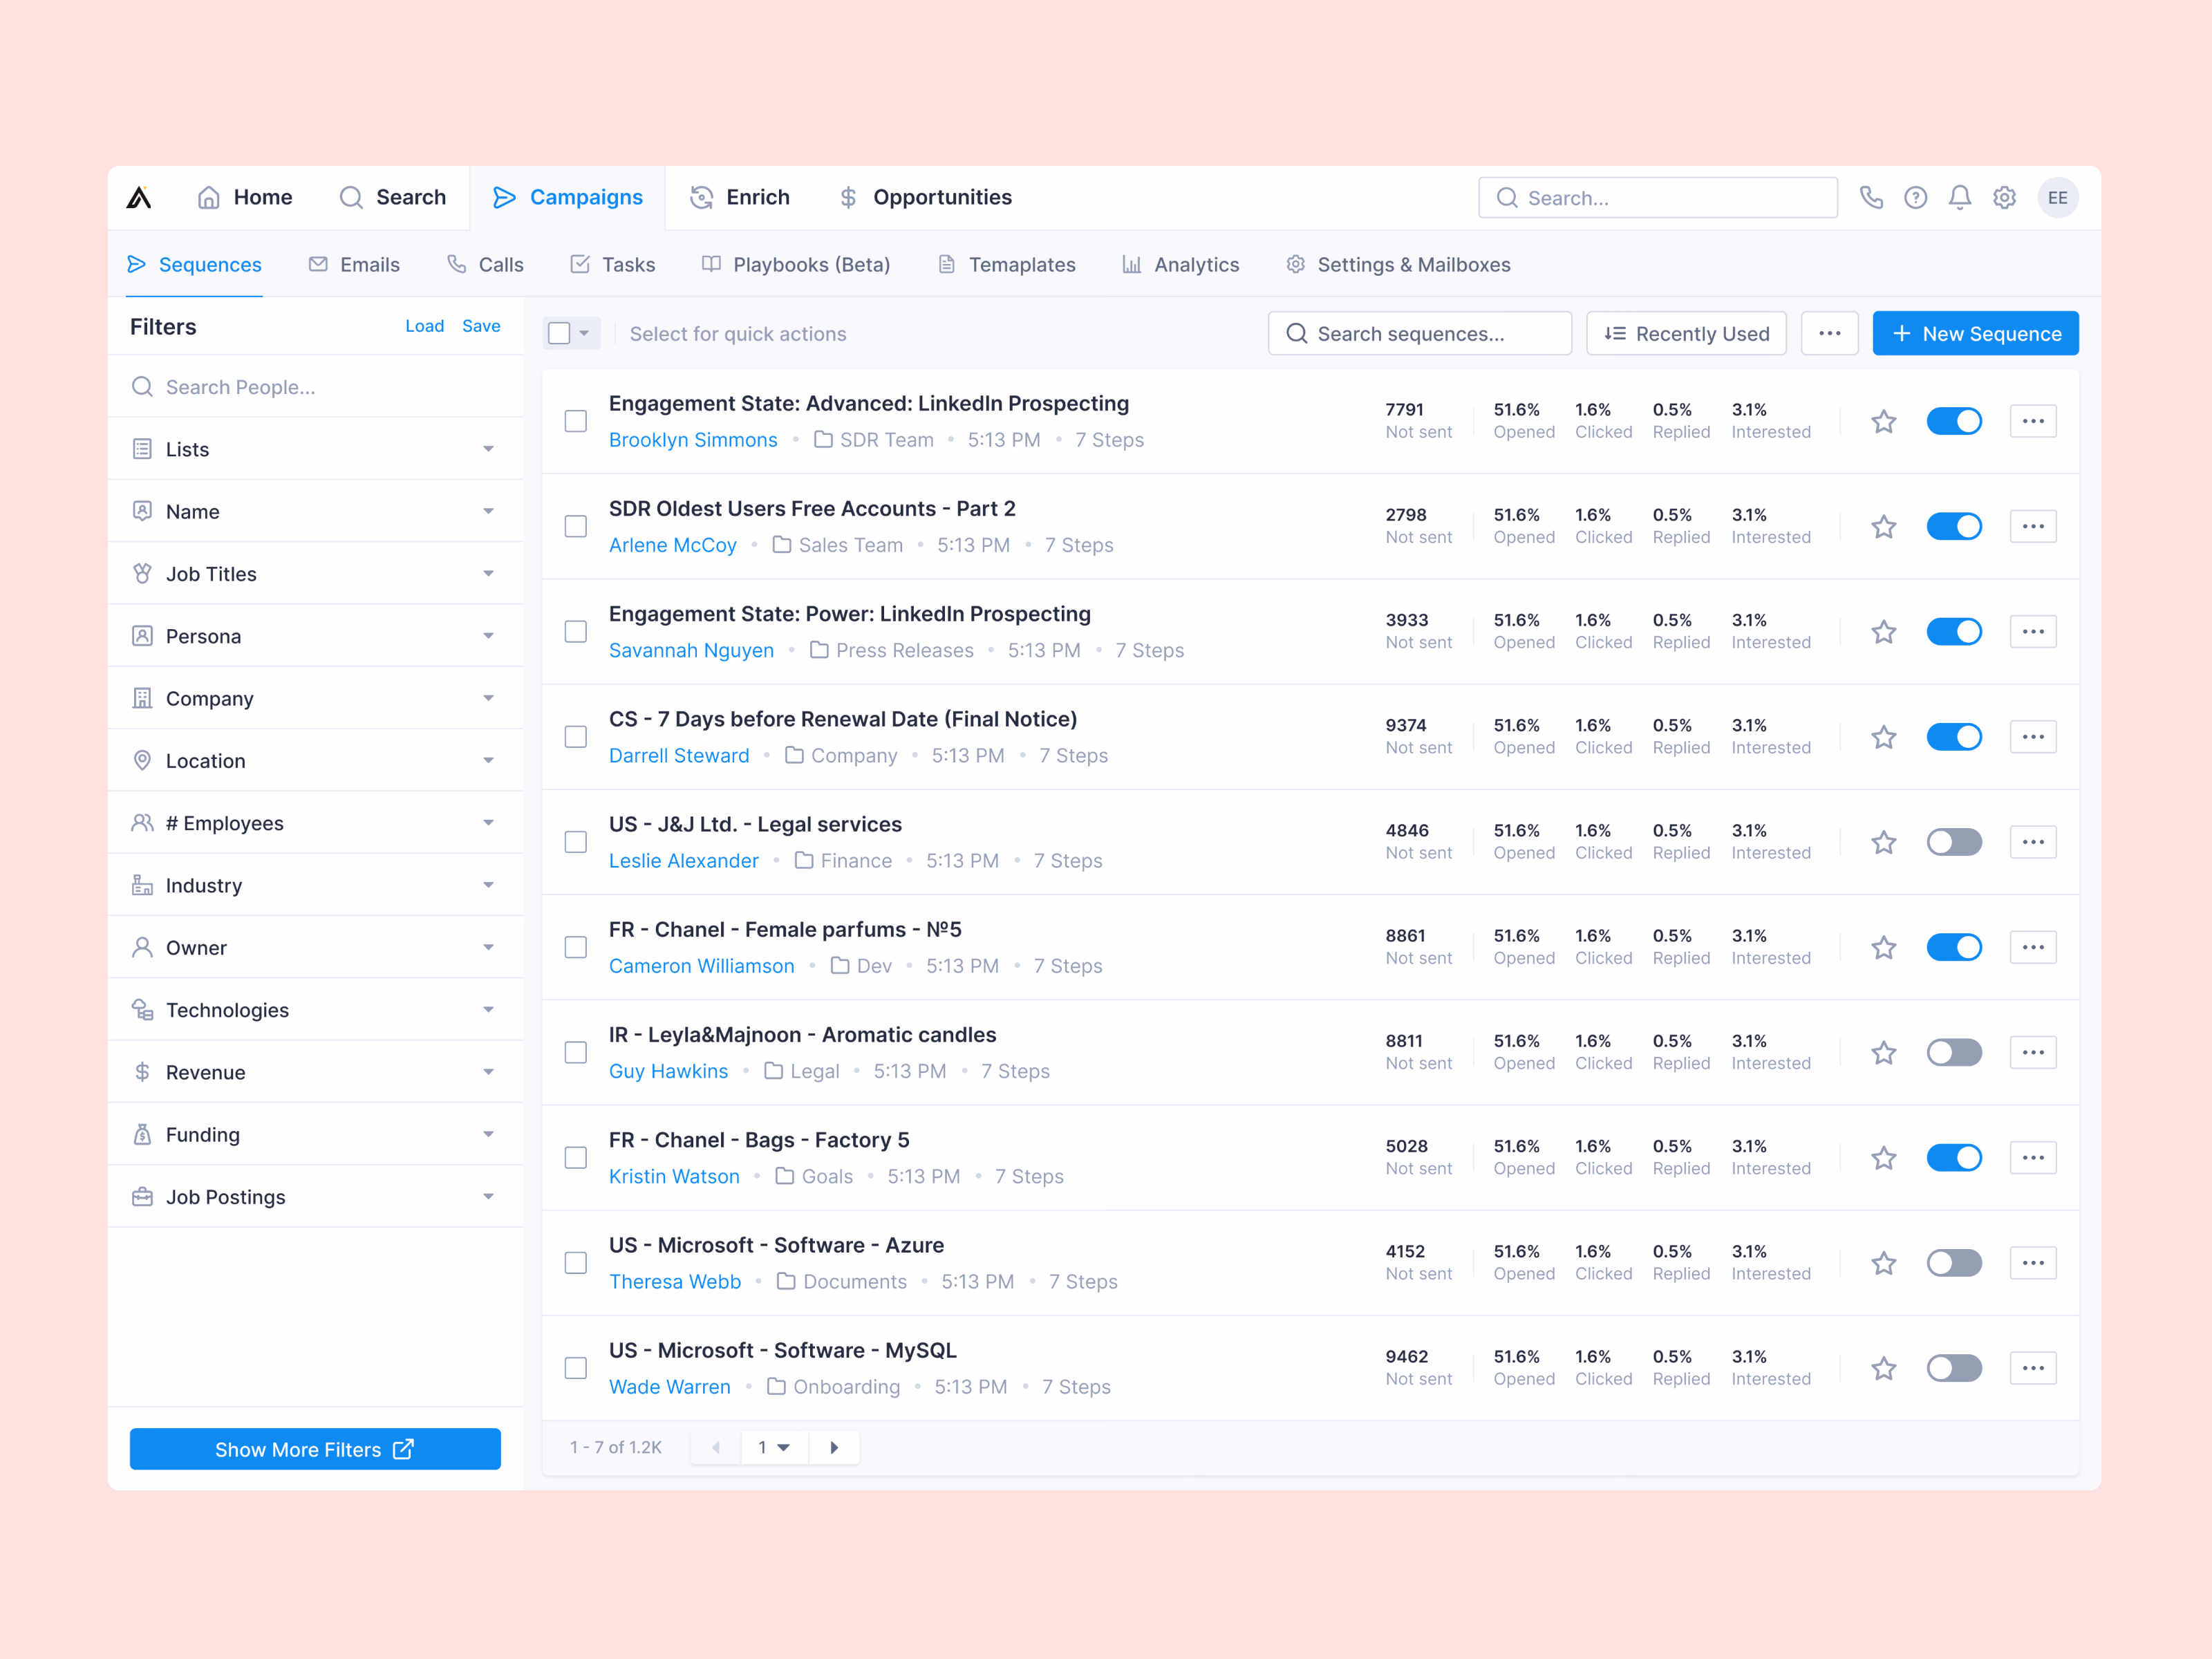Click the next page arrow in pagination
Screen dimensions: 2212x1659
[834, 1447]
